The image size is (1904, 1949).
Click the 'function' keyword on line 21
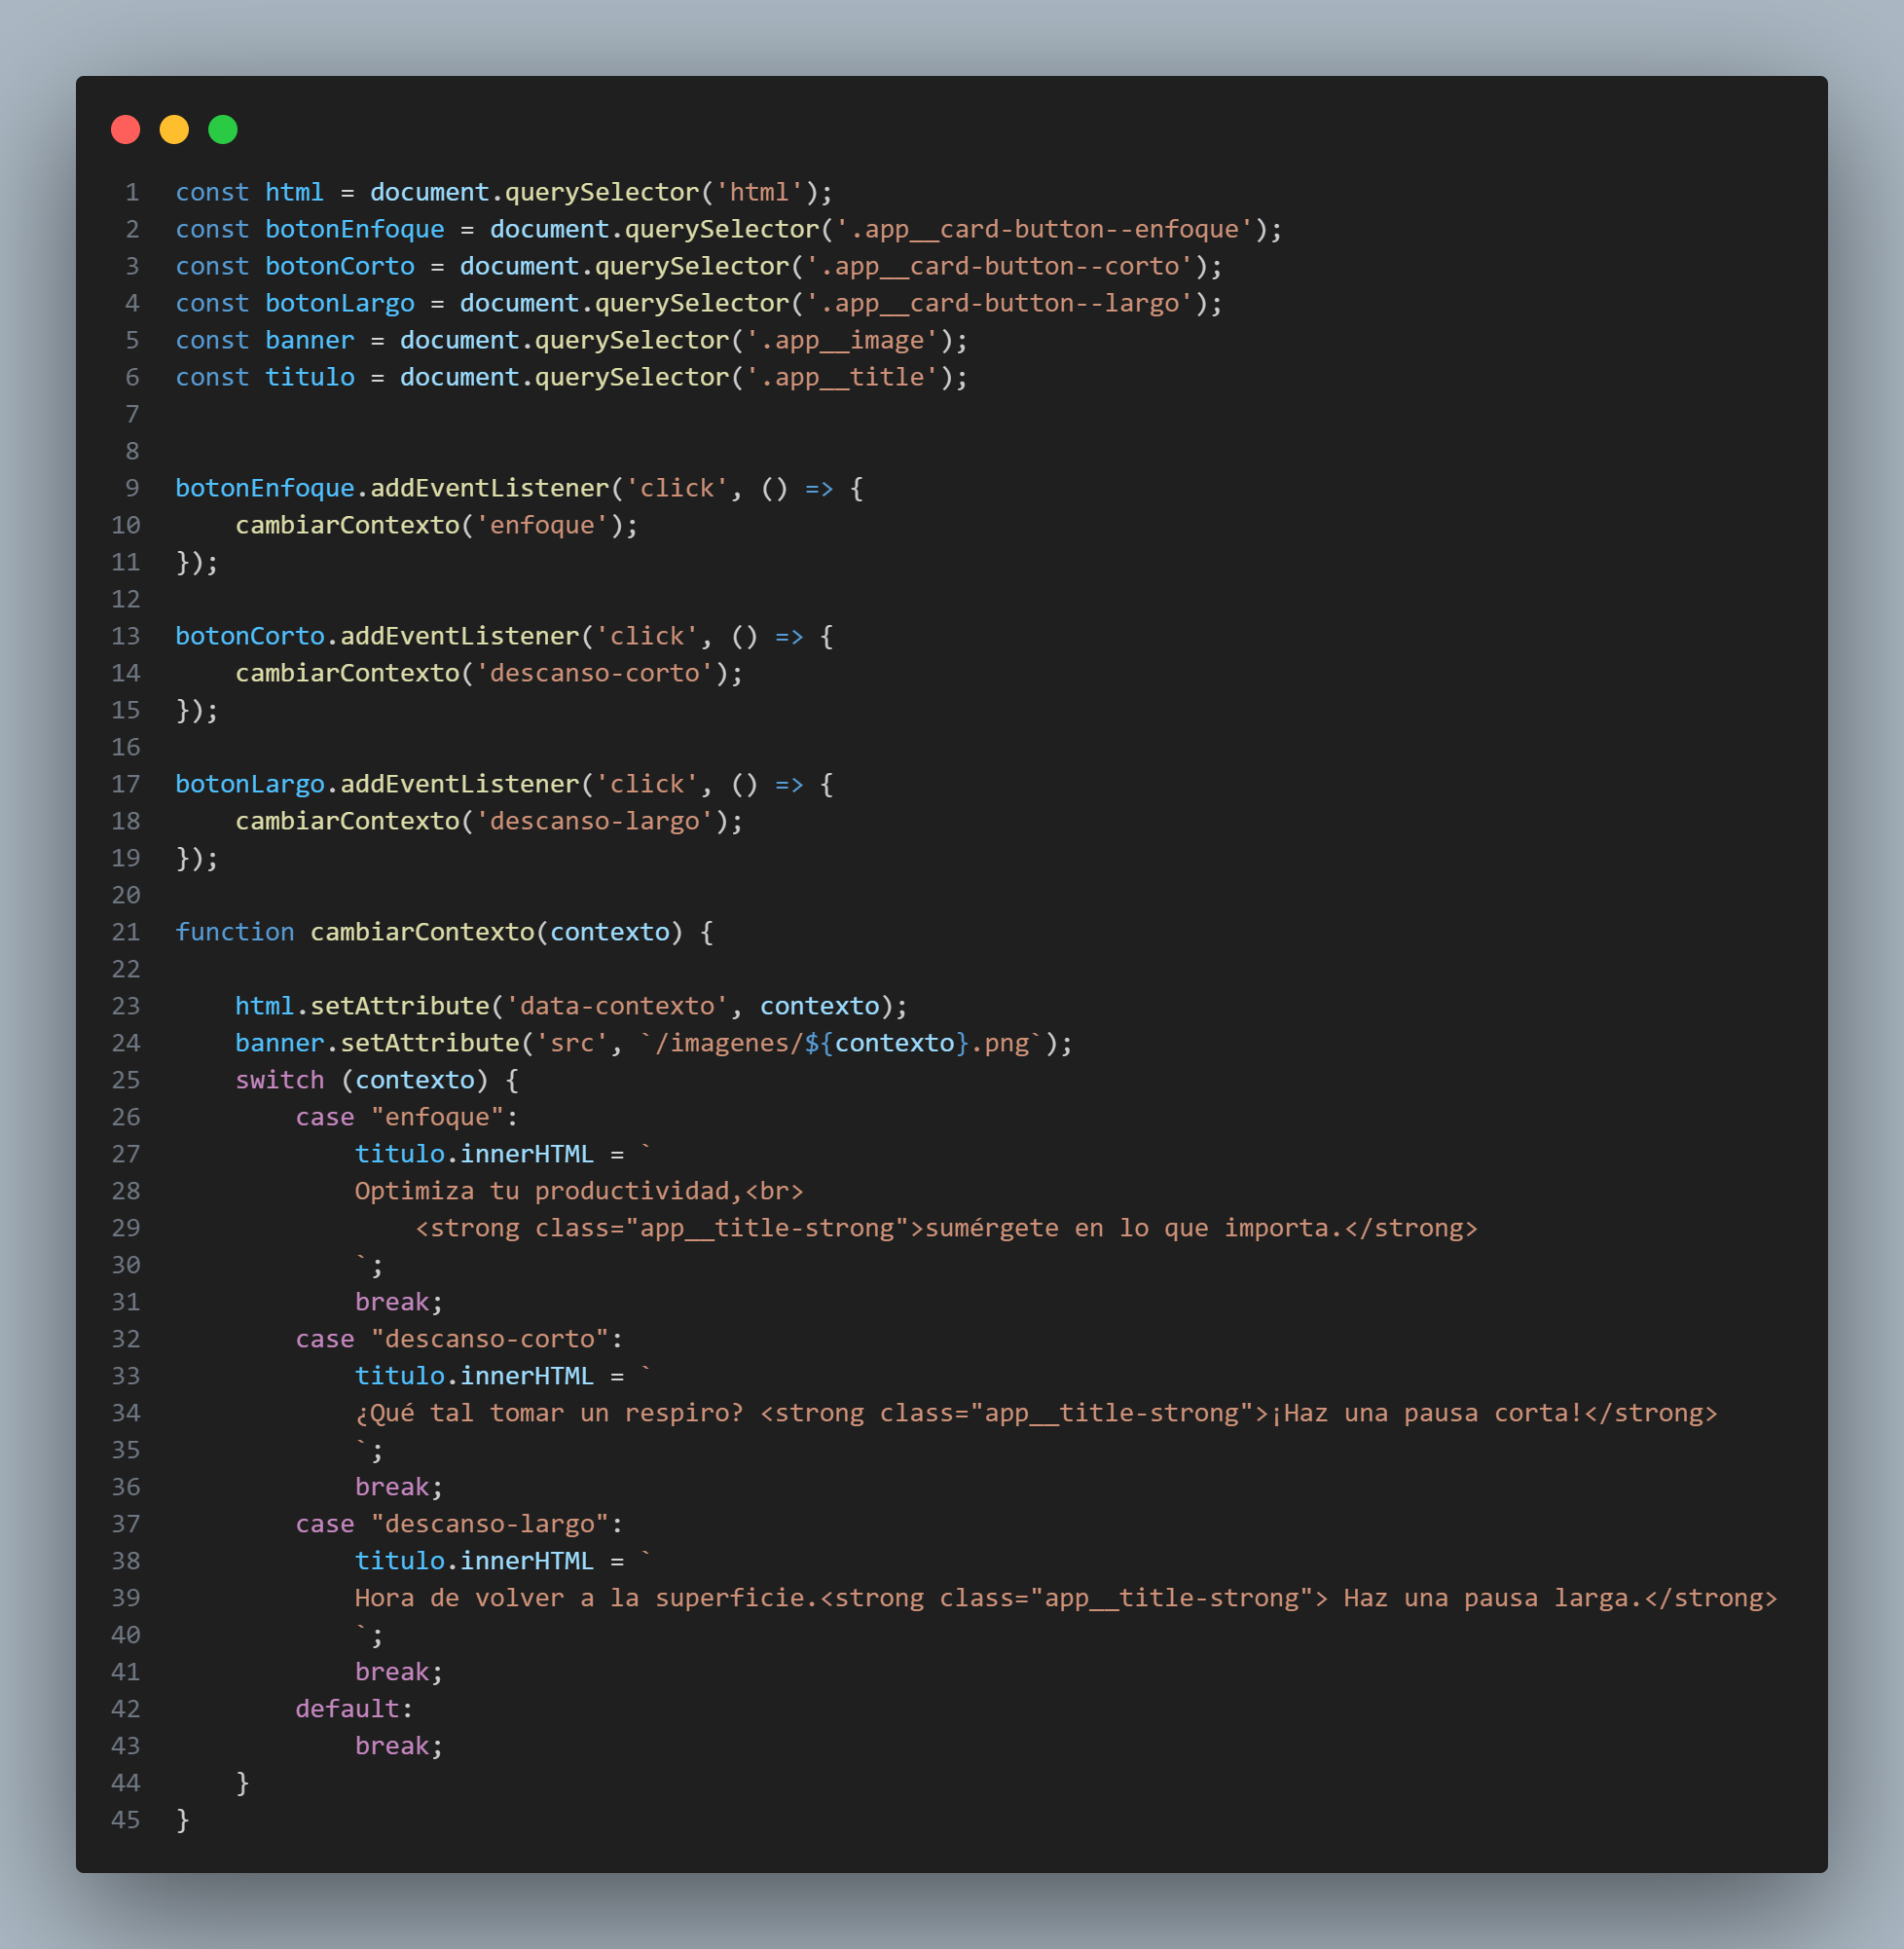[235, 932]
